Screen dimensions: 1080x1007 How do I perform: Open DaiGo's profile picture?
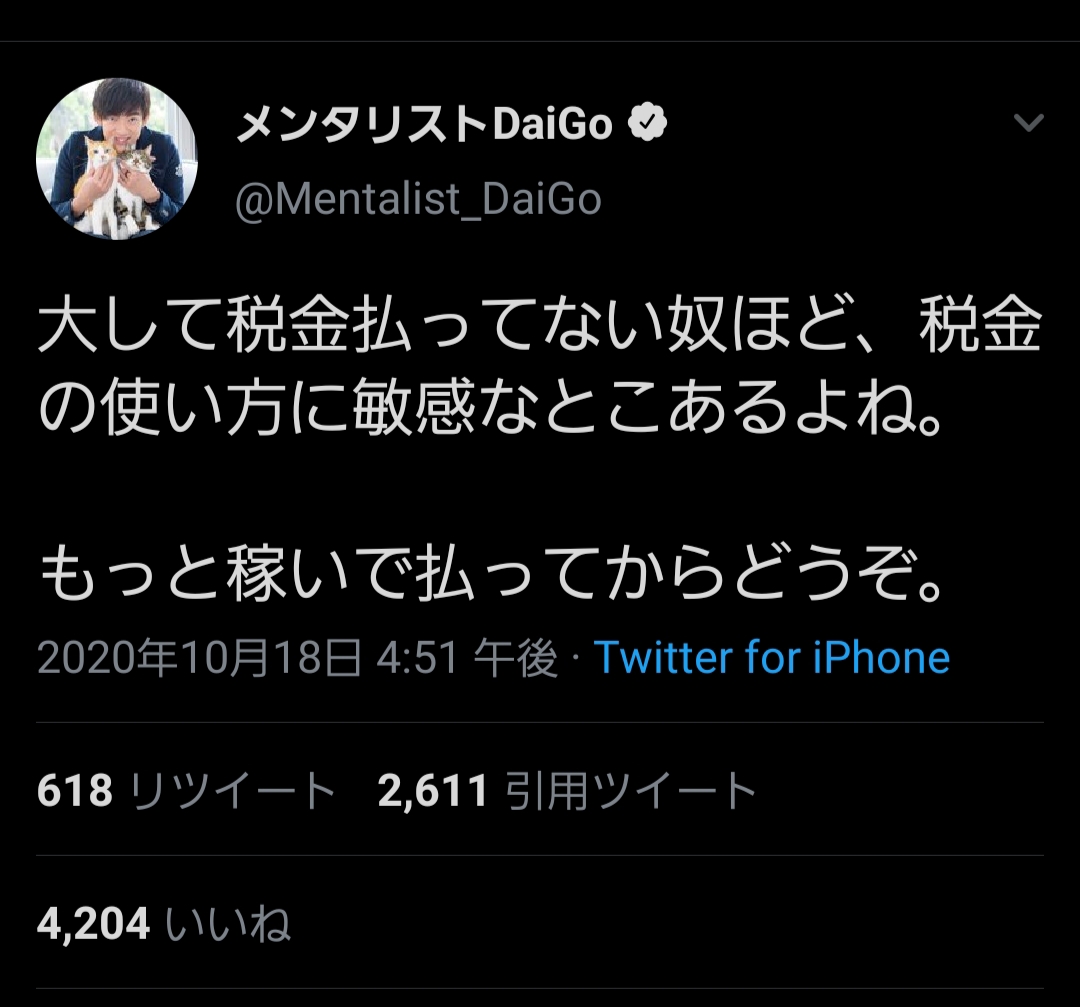[117, 158]
